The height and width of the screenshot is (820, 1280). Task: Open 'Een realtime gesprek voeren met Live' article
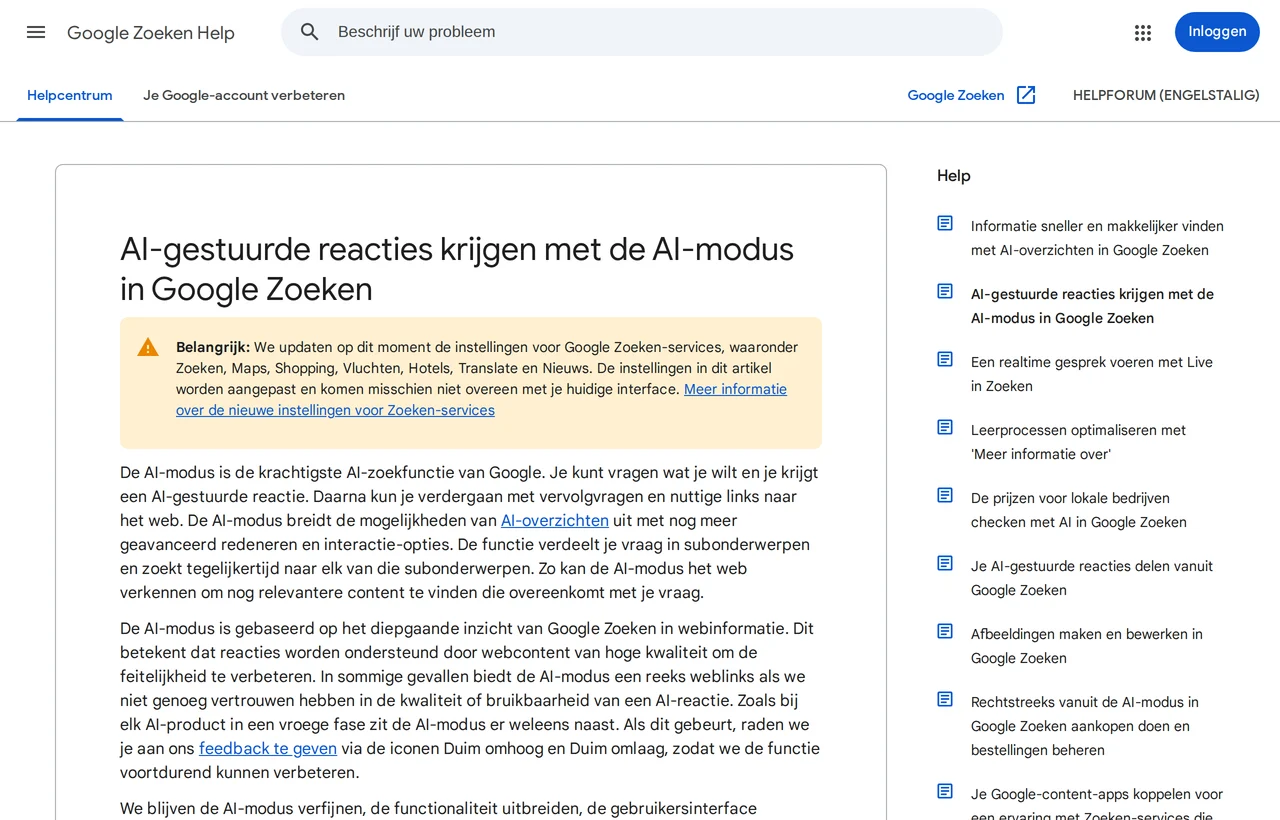1092,374
